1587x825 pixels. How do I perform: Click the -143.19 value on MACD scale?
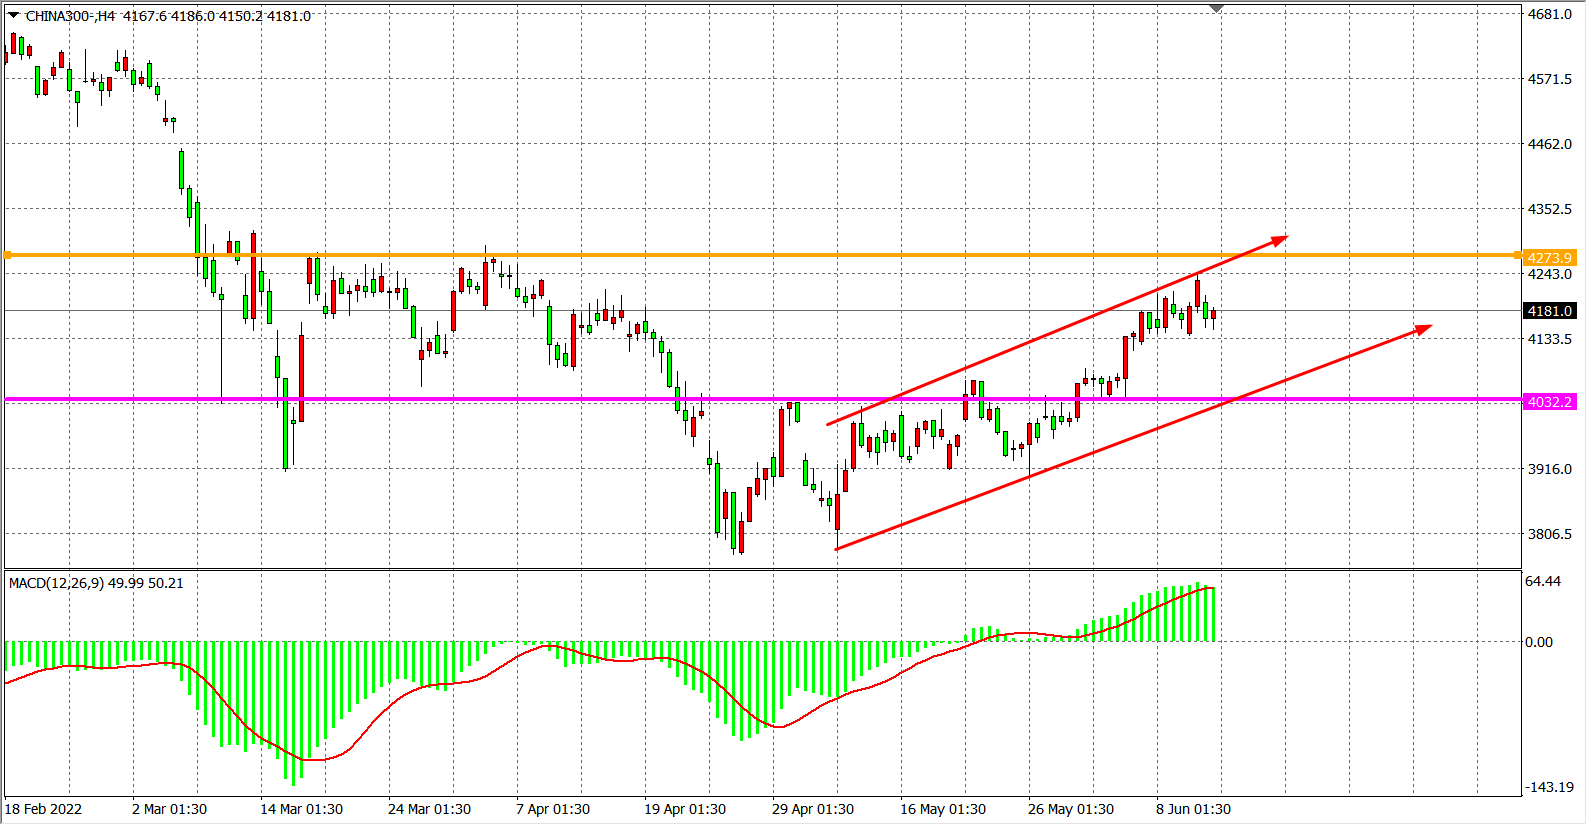pos(1548,787)
